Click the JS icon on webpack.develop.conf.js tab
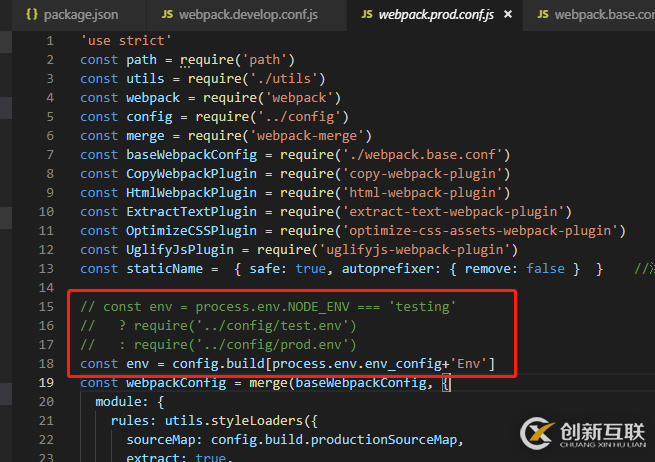Viewport: 655px width, 462px height. coord(166,15)
